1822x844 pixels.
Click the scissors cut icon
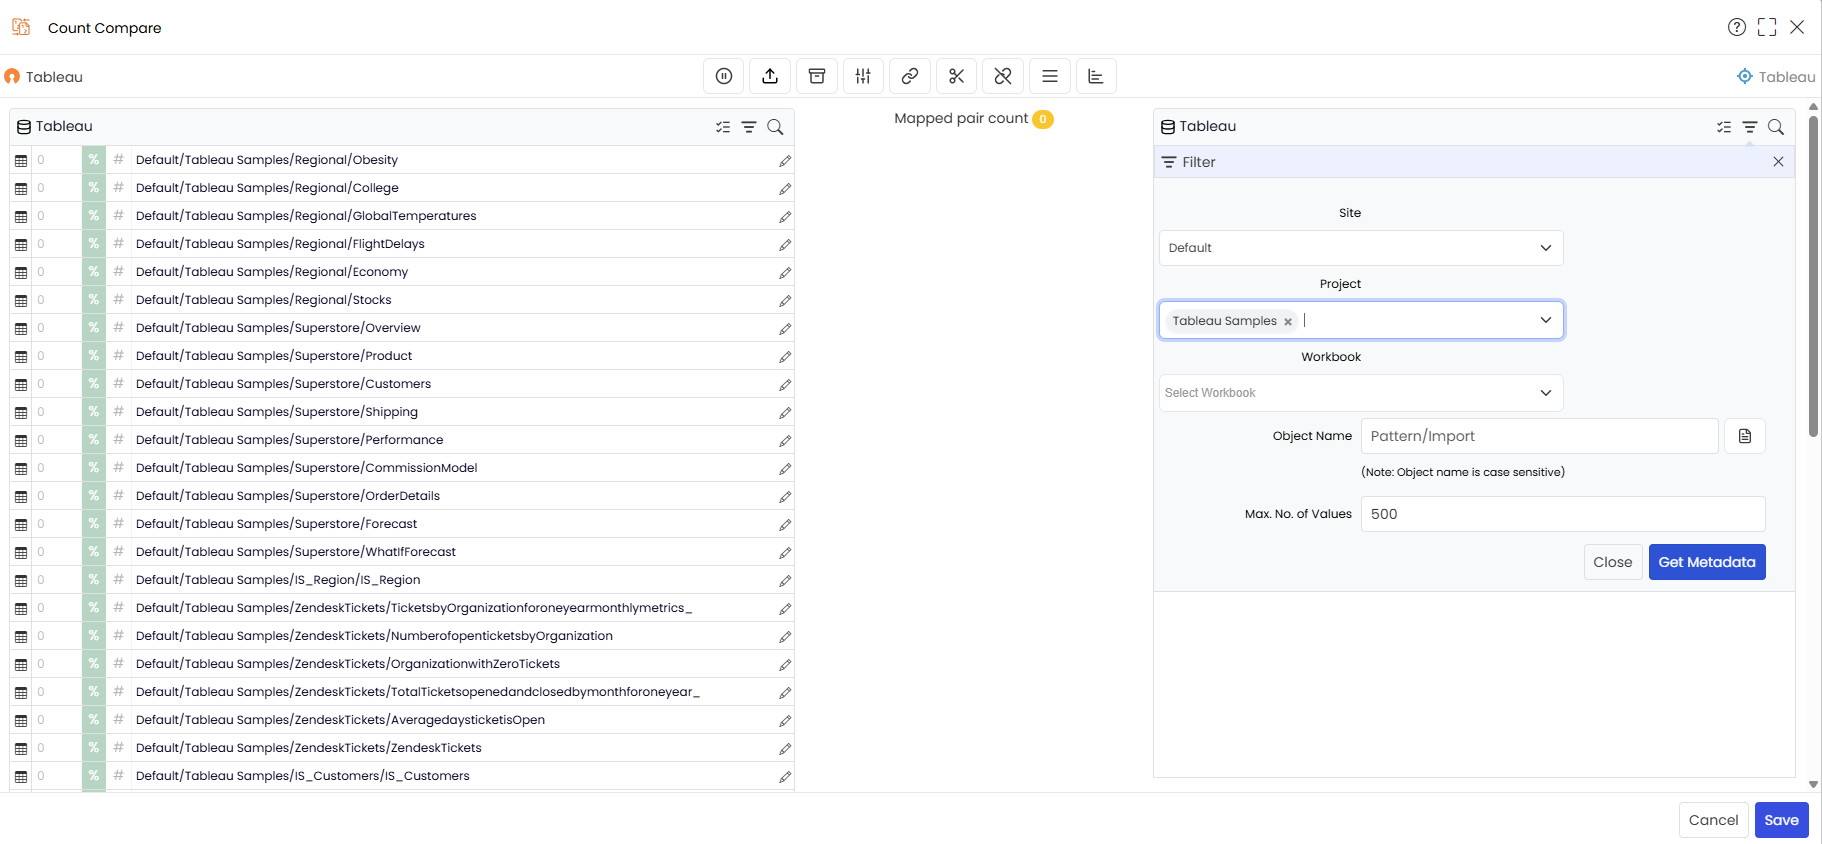click(956, 76)
